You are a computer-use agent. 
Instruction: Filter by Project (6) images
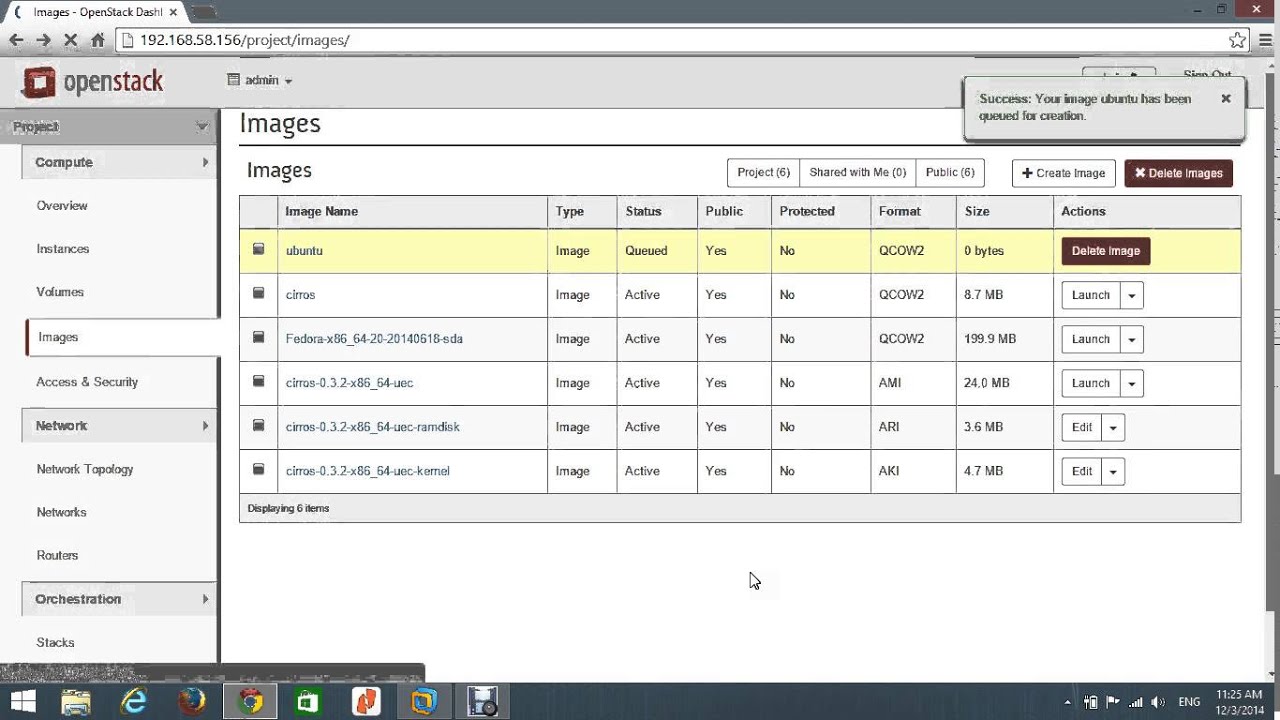coord(763,173)
